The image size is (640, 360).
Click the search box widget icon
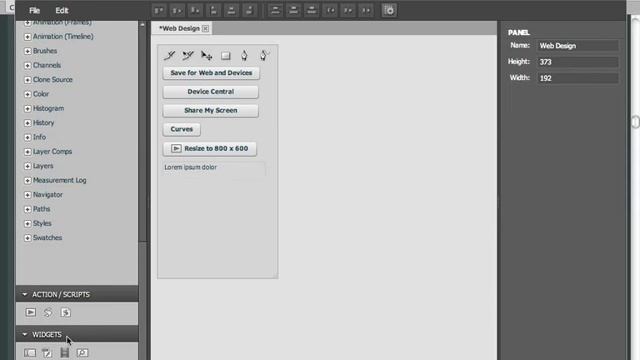(x=82, y=353)
